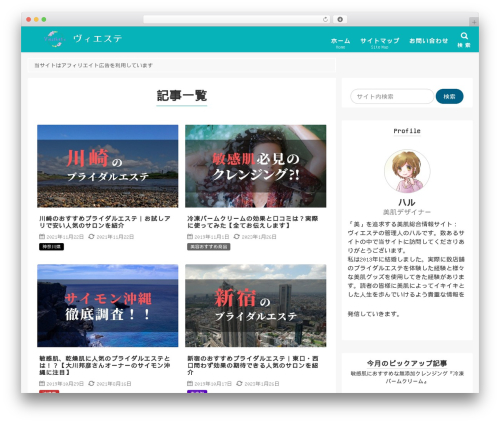The height and width of the screenshot is (423, 500).
Task: Click black category tag under 川崎 article
Action: coord(51,247)
